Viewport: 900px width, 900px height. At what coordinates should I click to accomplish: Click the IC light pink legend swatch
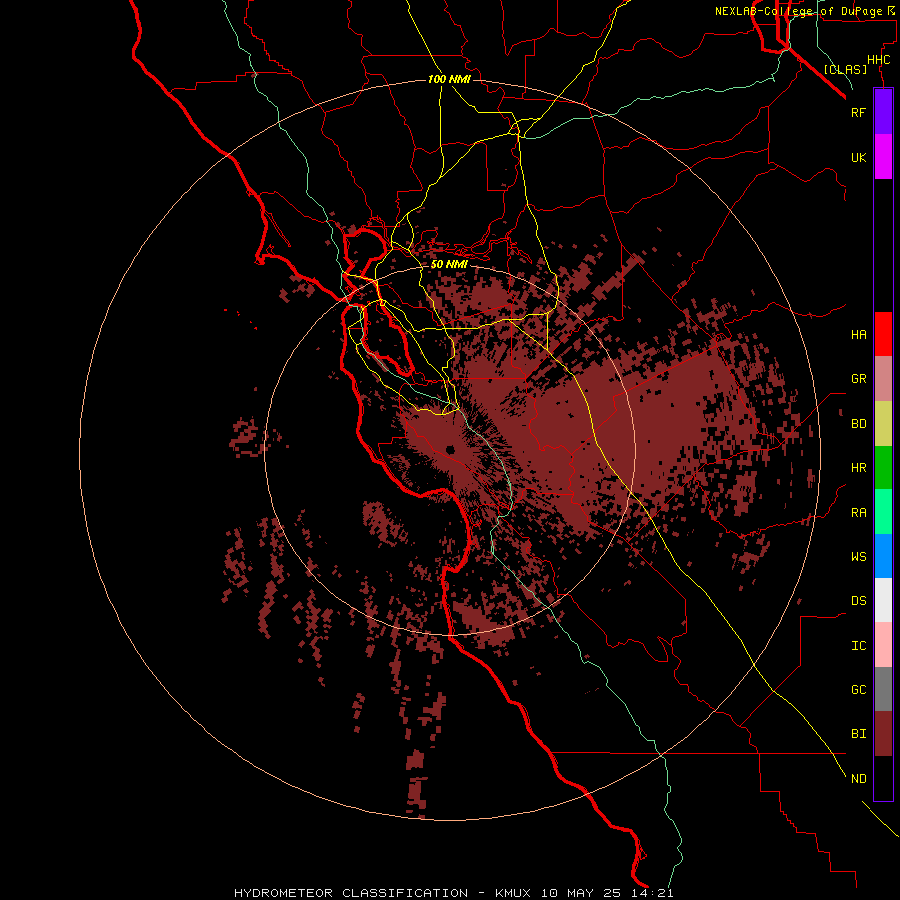(883, 645)
